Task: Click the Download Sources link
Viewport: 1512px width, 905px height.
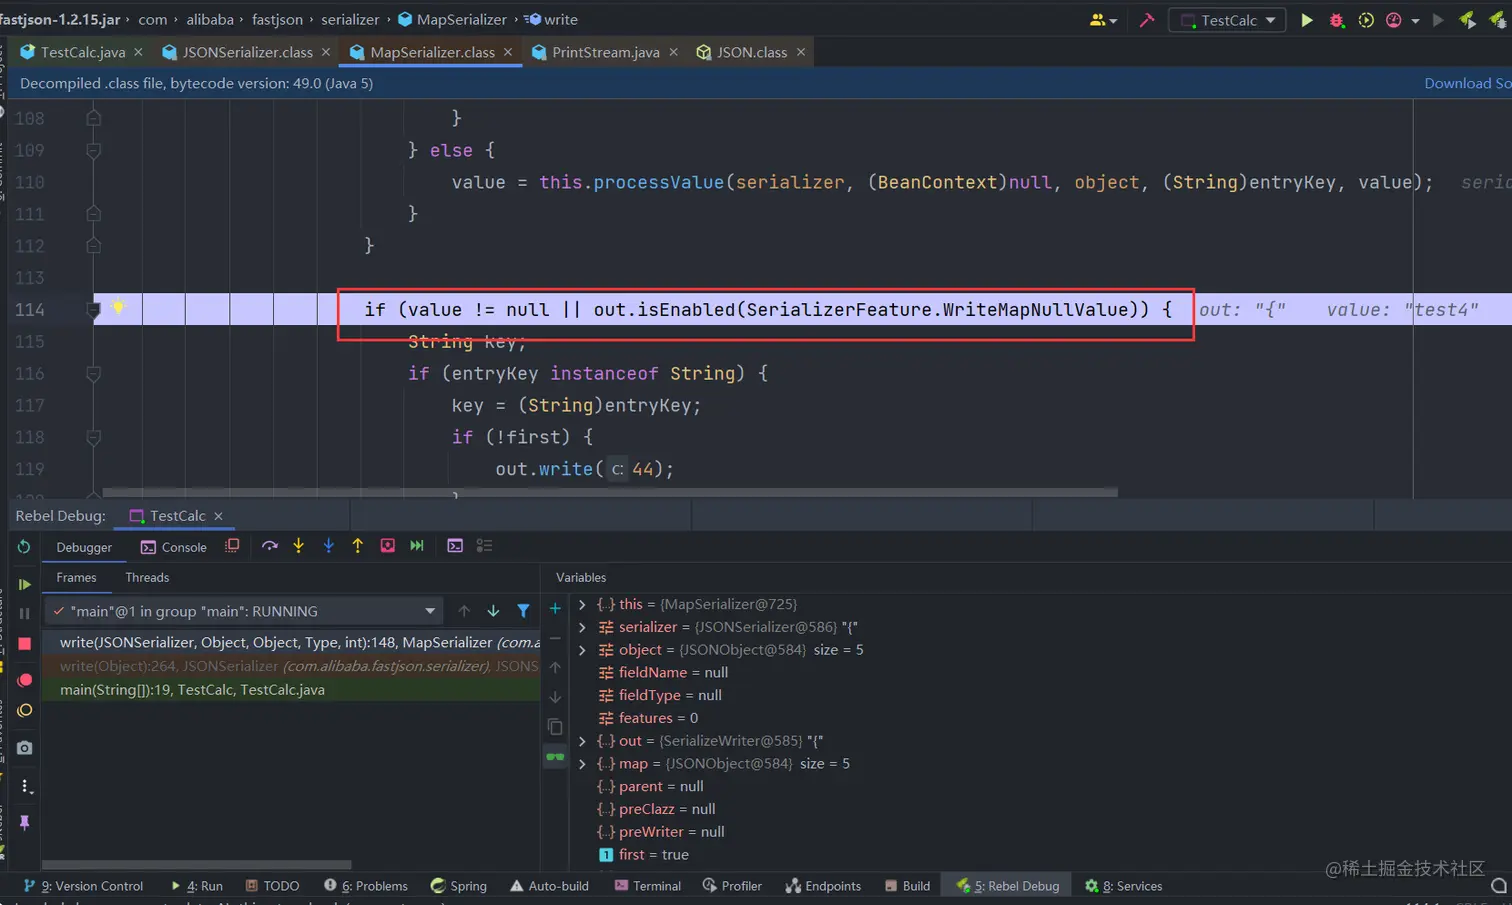Action: pos(1467,83)
